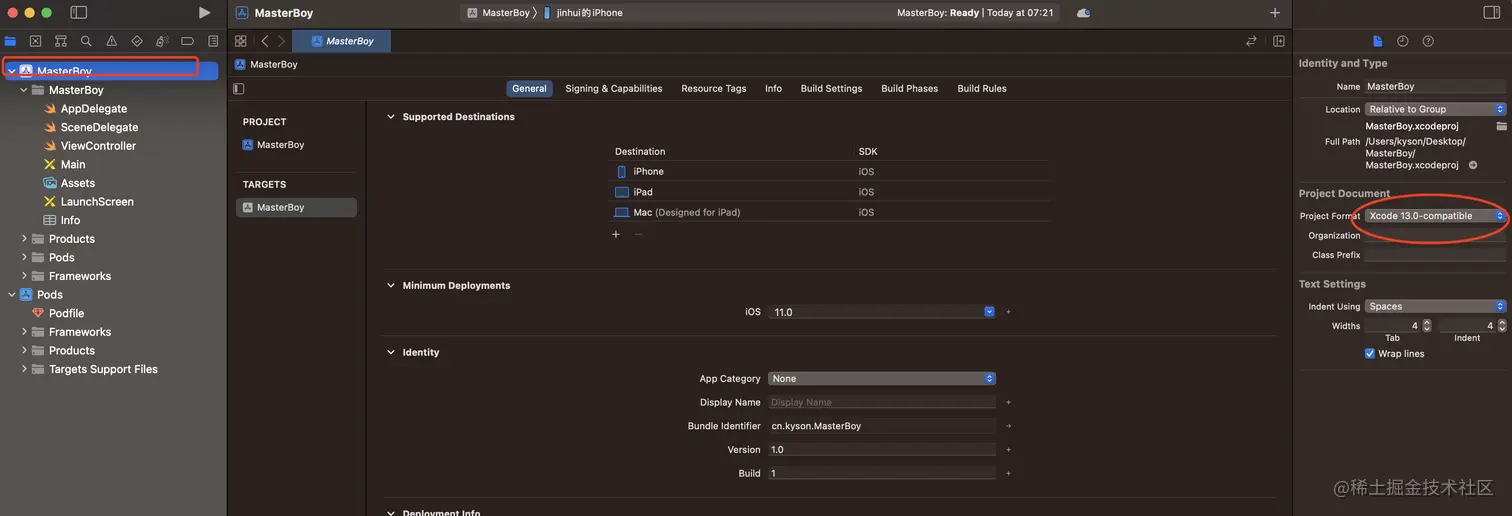Open the Project navigator folder icon
This screenshot has height=516, width=1512.
point(10,41)
